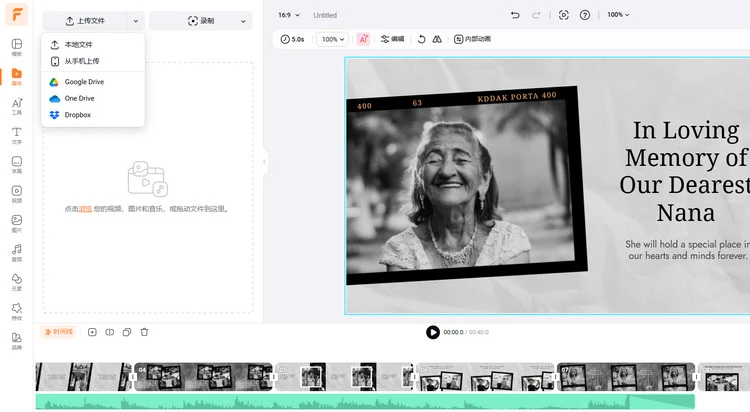Viewport: 750px width, 412px height.
Task: Expand the 录制 record dropdown
Action: coord(242,20)
